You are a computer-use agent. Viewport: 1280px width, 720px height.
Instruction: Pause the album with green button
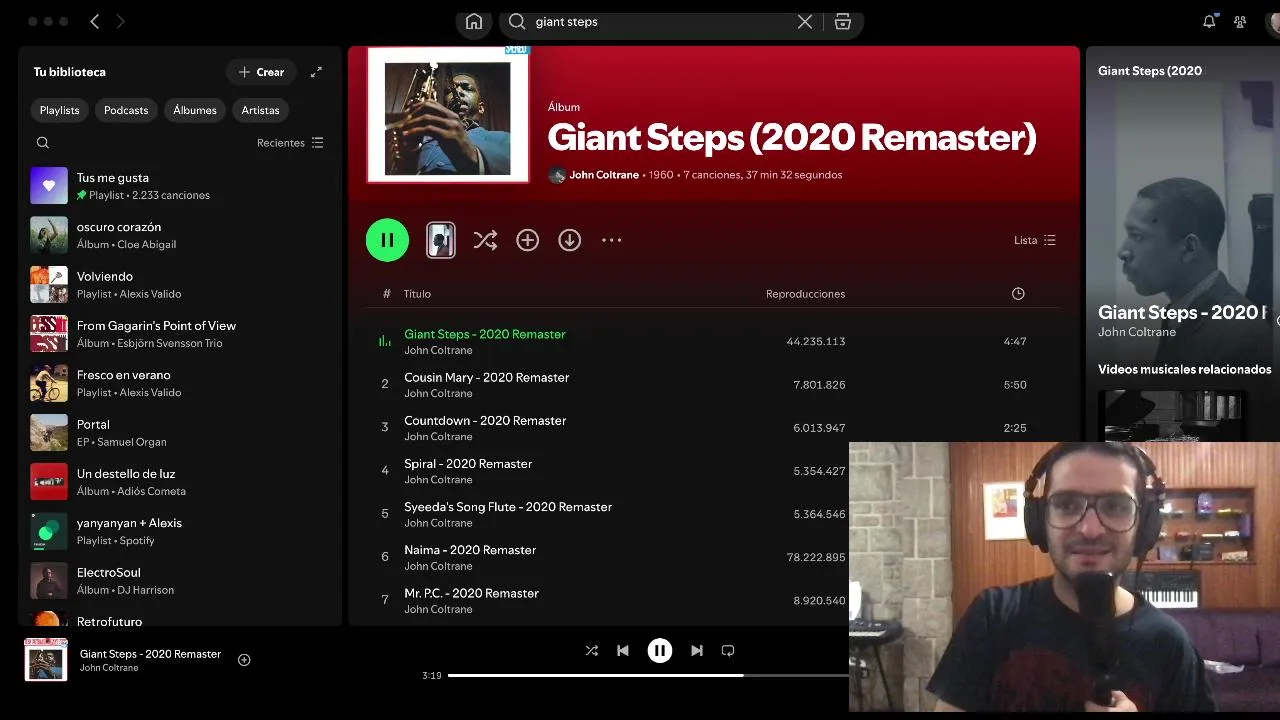(387, 240)
